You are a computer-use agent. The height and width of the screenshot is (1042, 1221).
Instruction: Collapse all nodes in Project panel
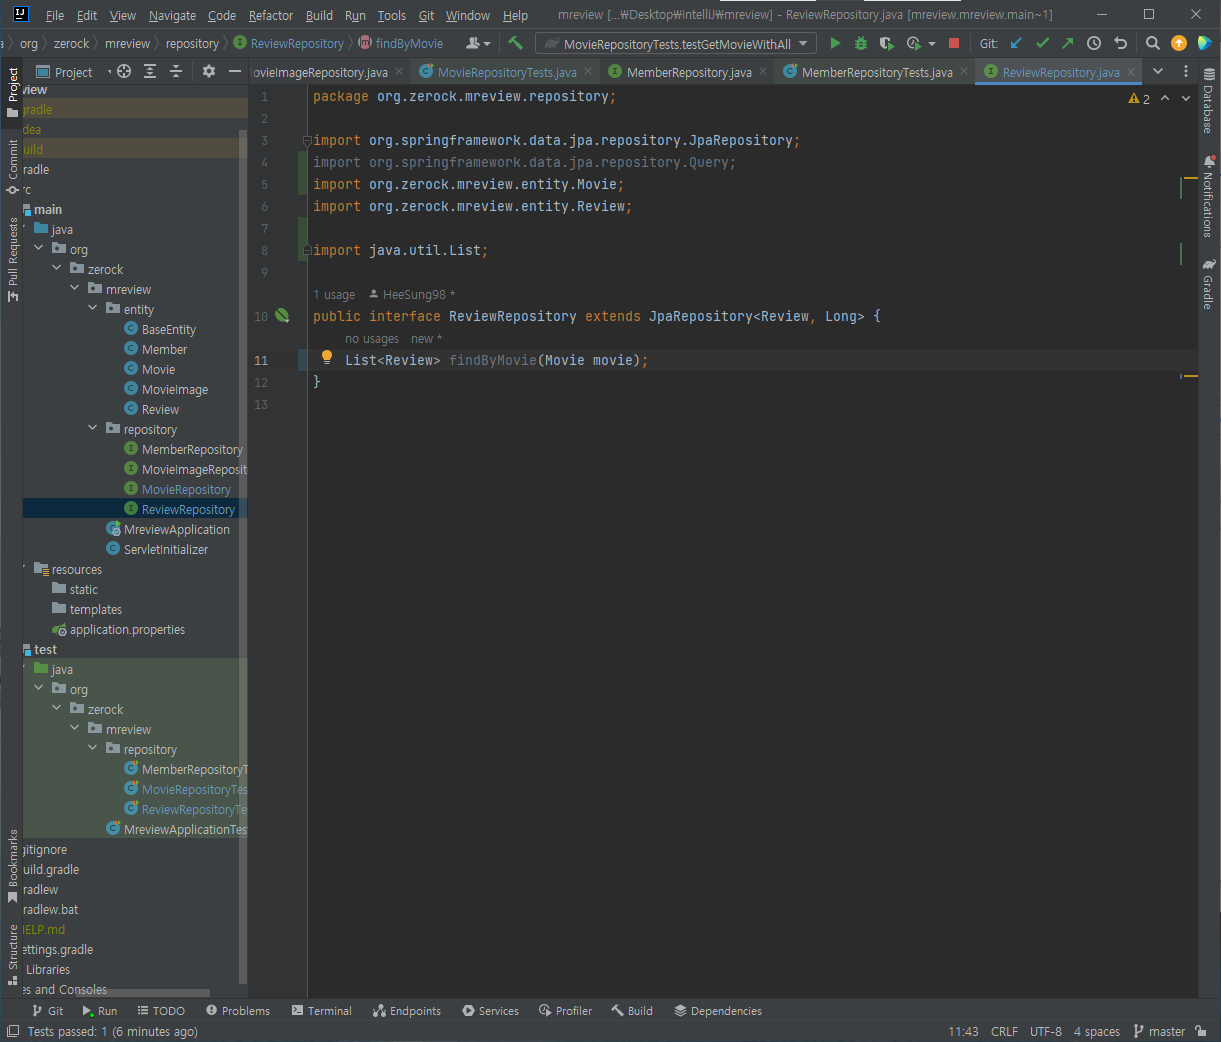point(176,71)
